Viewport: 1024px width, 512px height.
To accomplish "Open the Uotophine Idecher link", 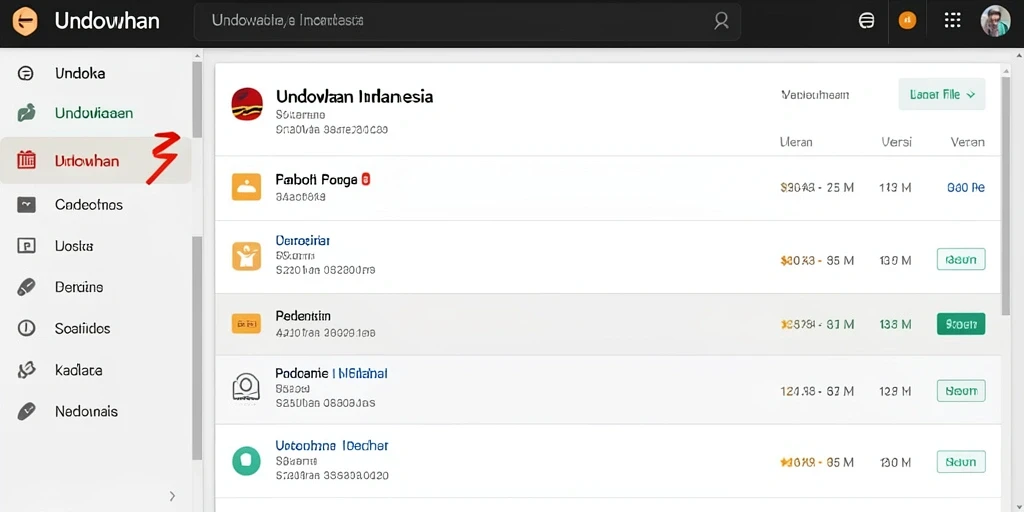I will (332, 446).
